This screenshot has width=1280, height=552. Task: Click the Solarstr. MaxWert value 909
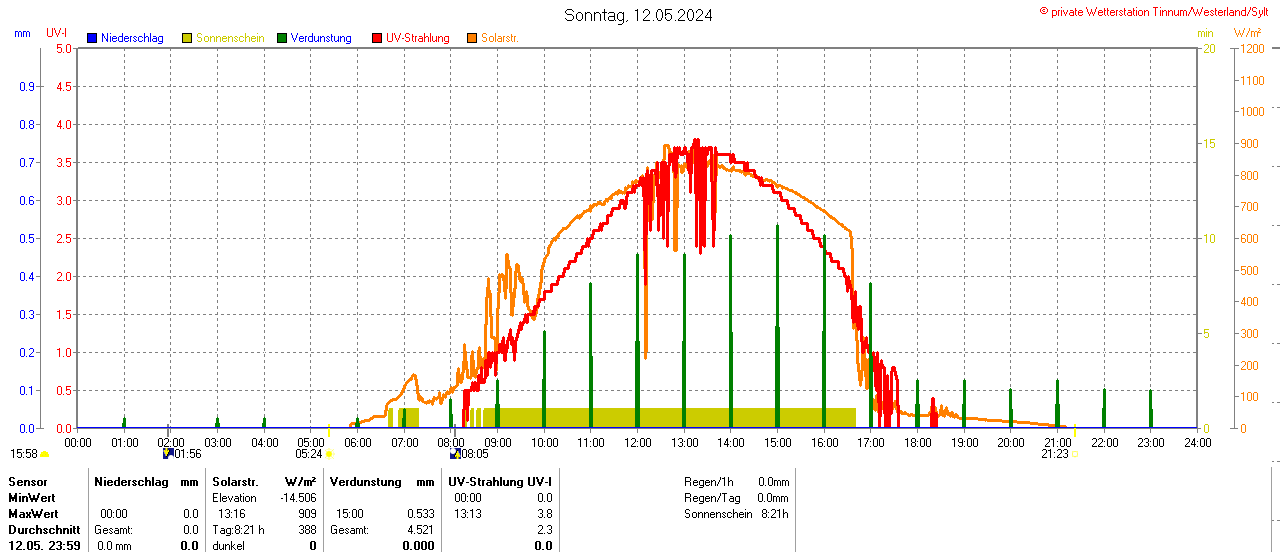point(306,514)
